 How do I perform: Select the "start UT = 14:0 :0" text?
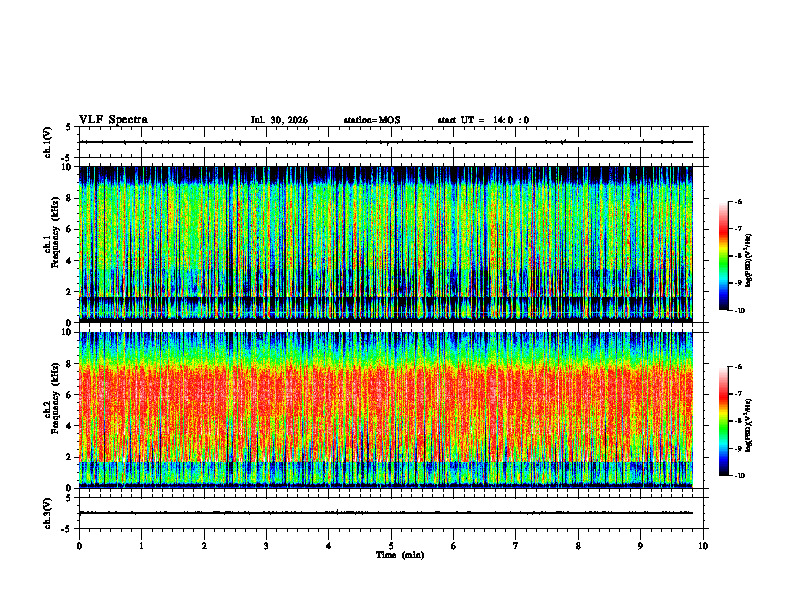pos(483,120)
